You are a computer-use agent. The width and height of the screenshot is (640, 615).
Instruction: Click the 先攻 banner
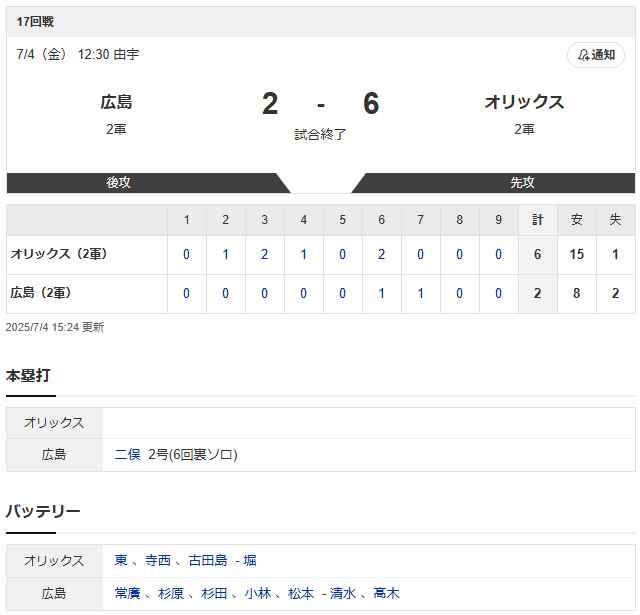(522, 182)
